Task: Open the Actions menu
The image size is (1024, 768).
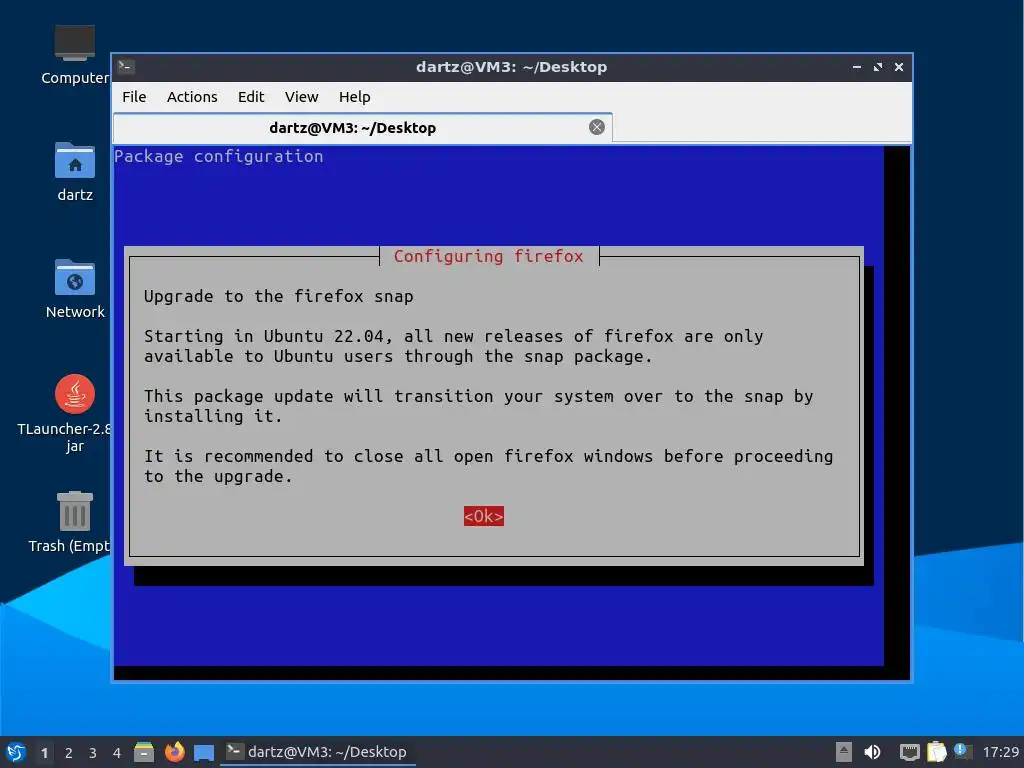Action: [192, 97]
